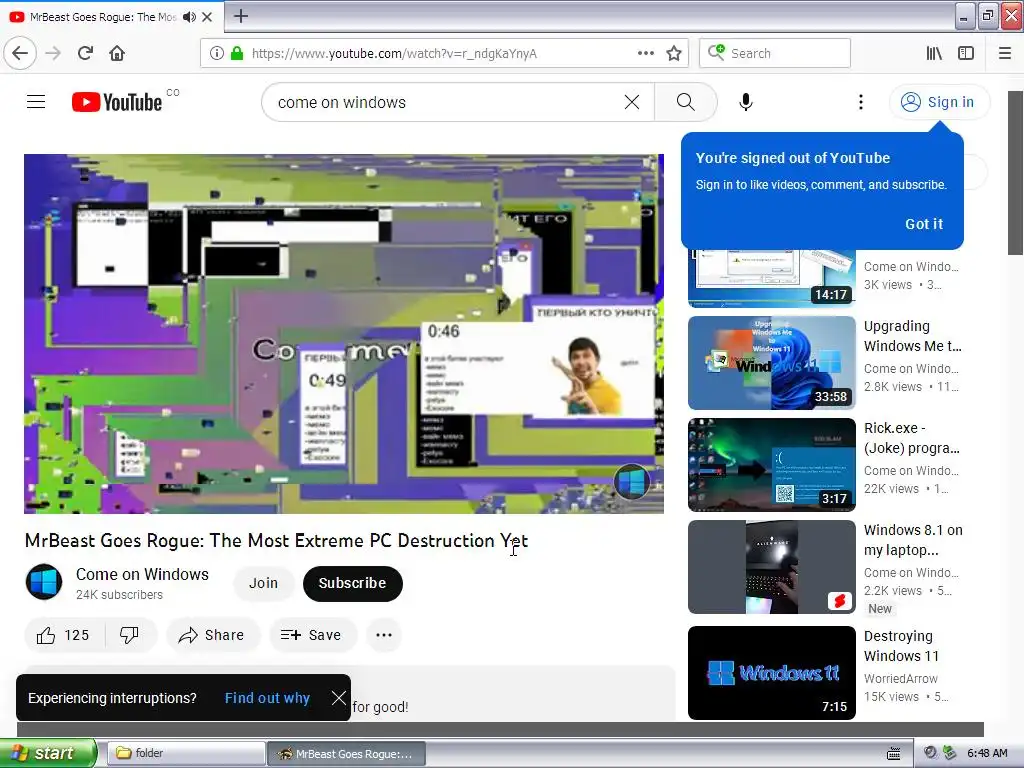
Task: Click Sign in button
Action: tap(939, 102)
